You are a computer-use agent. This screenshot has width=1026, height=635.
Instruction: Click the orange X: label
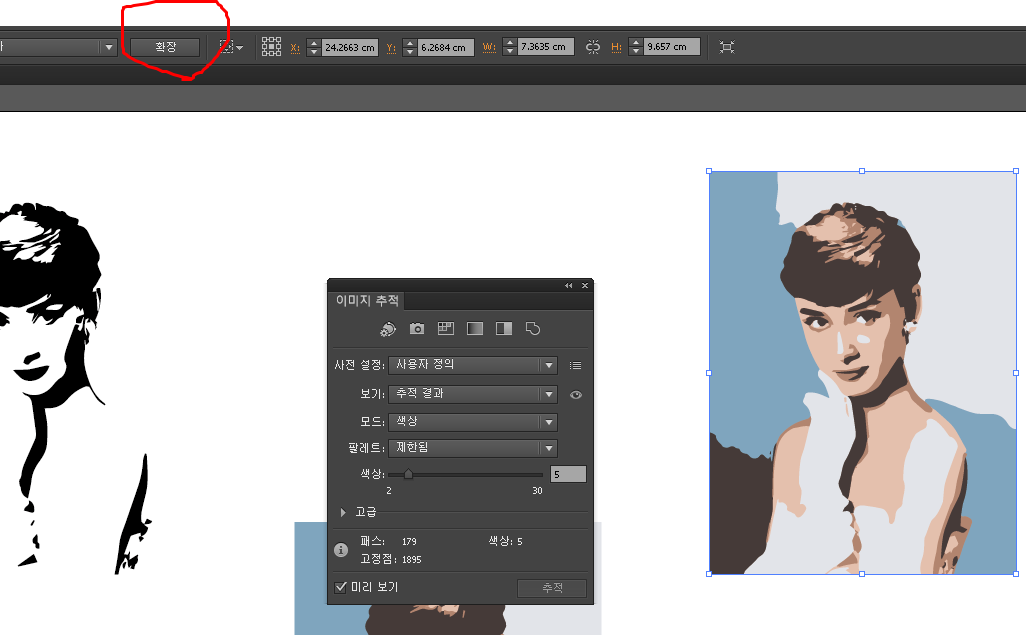295,48
